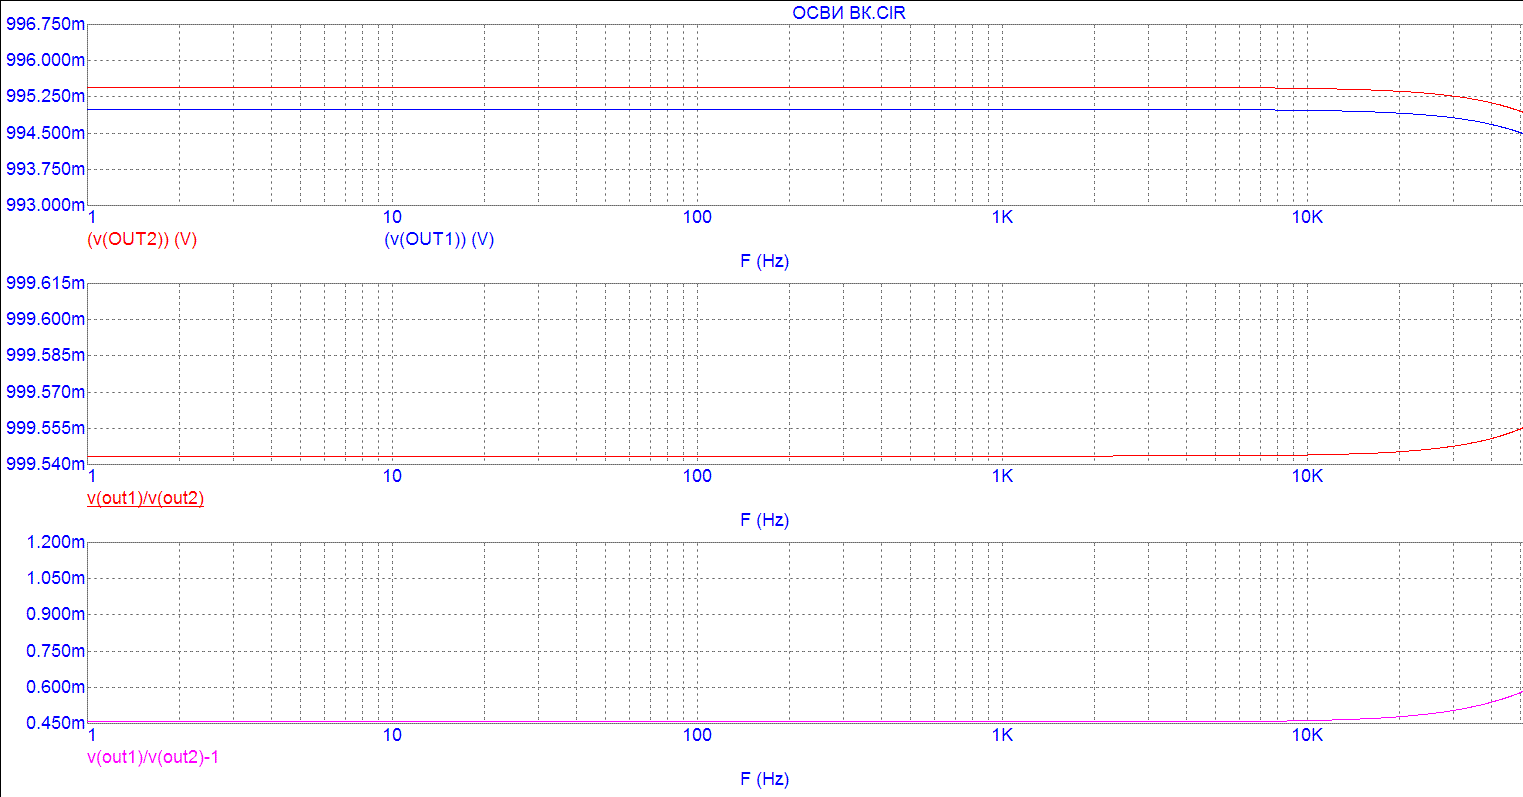Click the 0.600m Y-axis value
This screenshot has height=797, width=1523.
(x=57, y=687)
